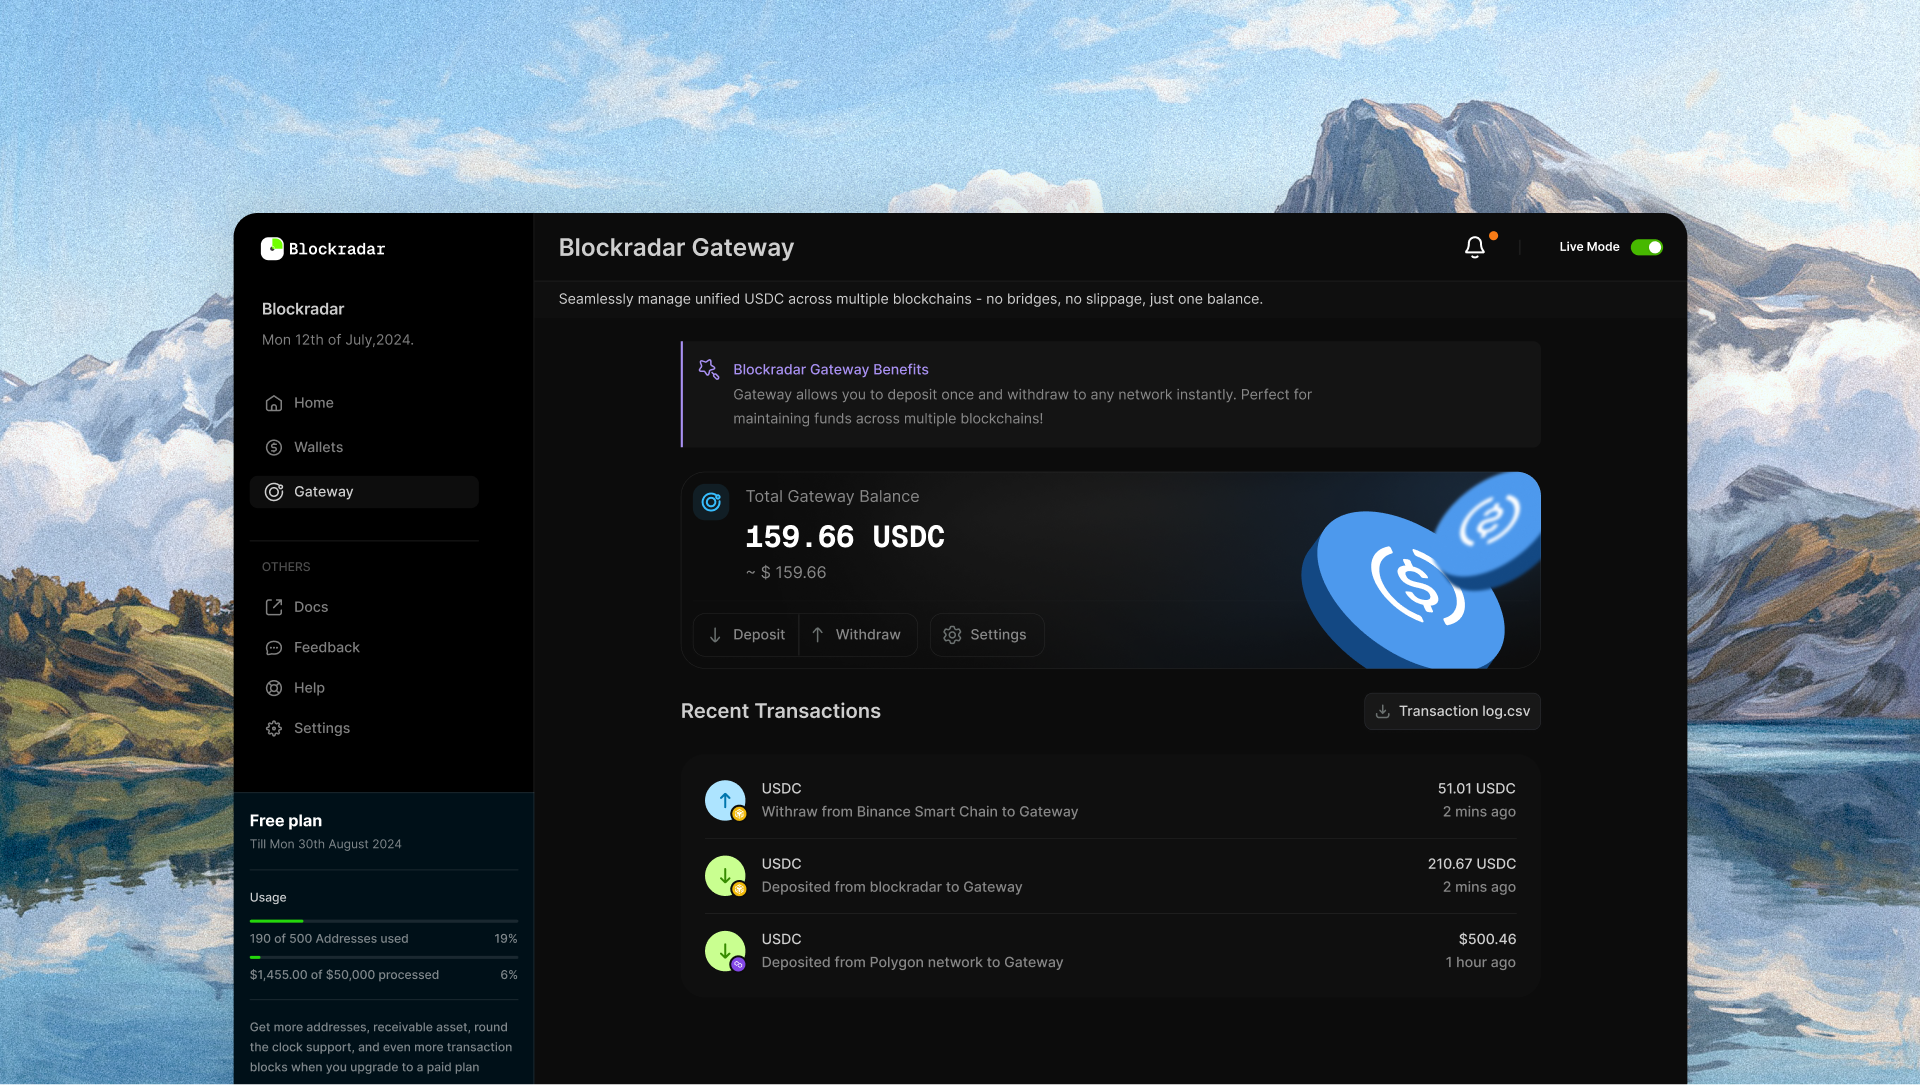The image size is (1920, 1085).
Task: Toggle the Live Mode switch off
Action: pyautogui.click(x=1646, y=247)
